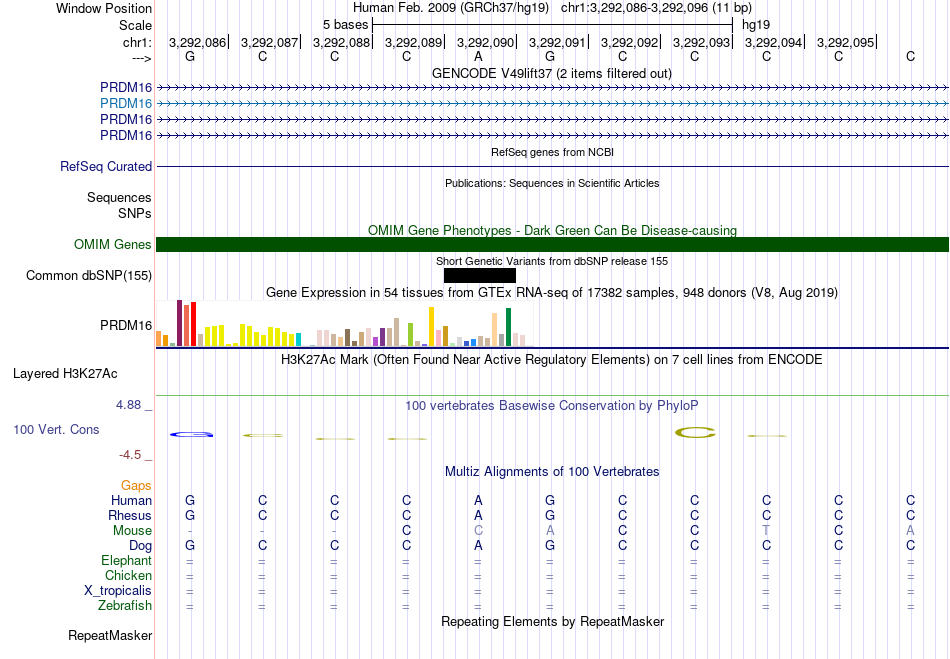Select the Rhesus alignment row label
This screenshot has width=950, height=659.
[130, 515]
